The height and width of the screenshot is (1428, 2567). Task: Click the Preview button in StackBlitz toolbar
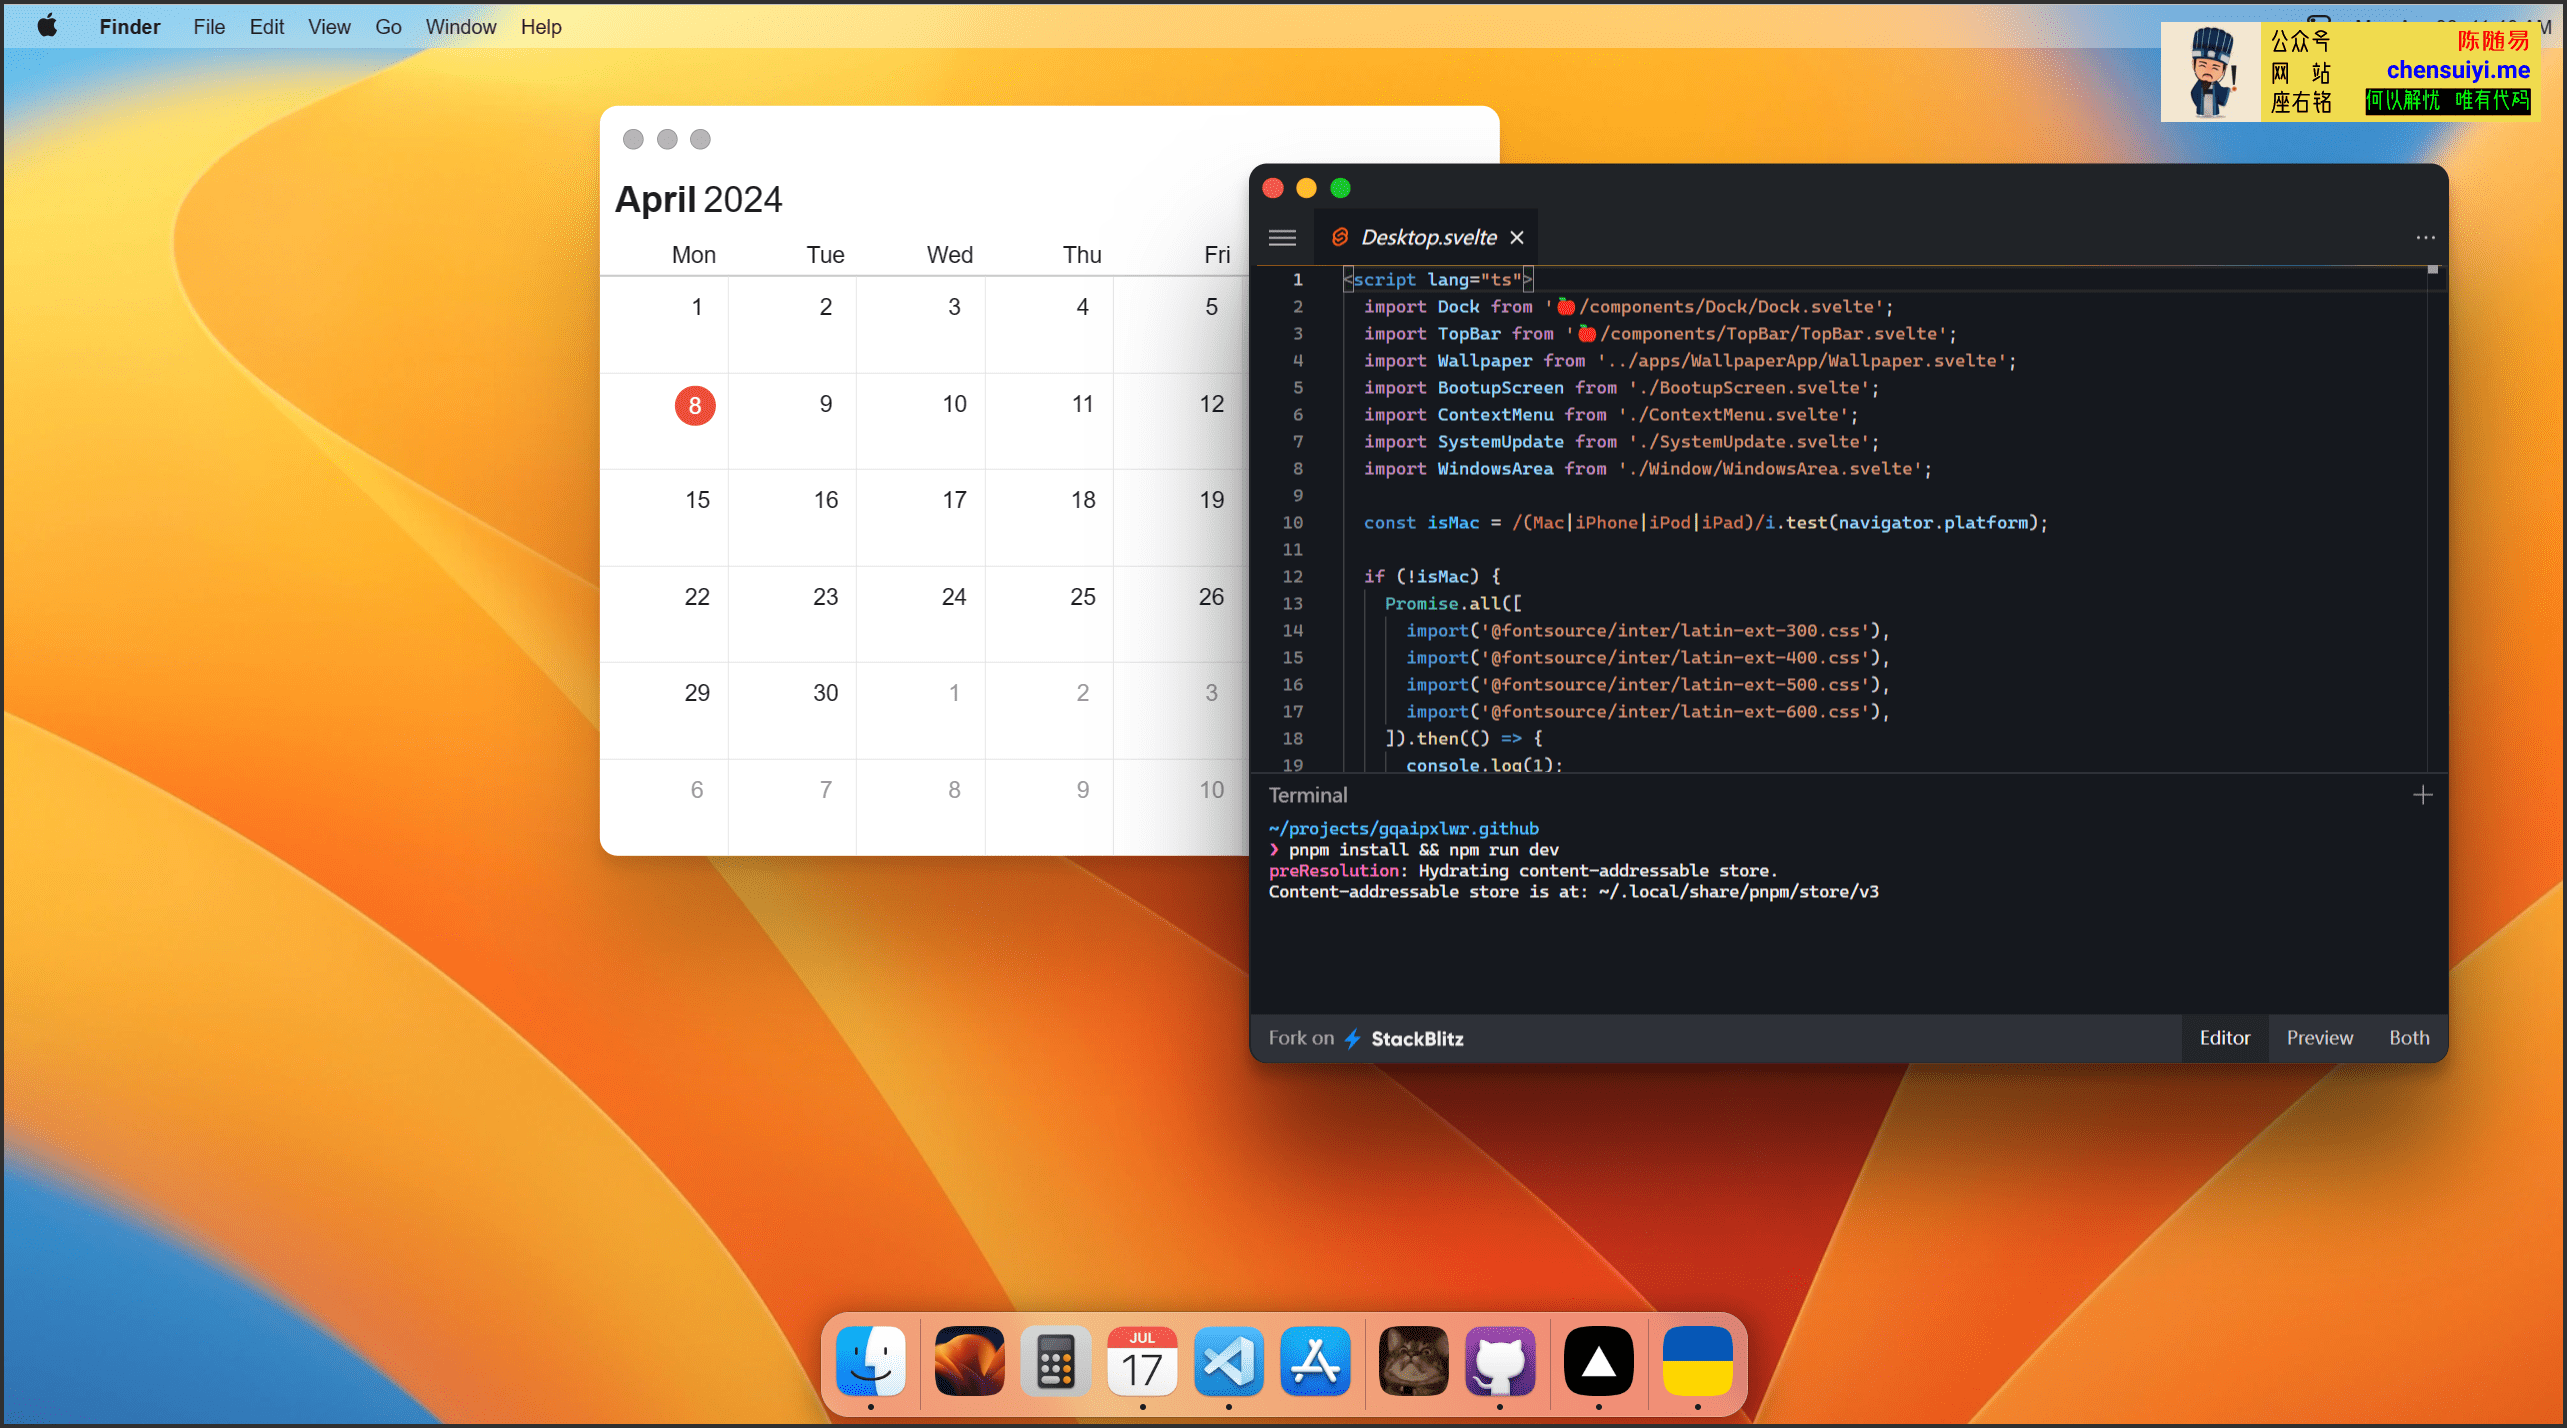point(2321,1036)
